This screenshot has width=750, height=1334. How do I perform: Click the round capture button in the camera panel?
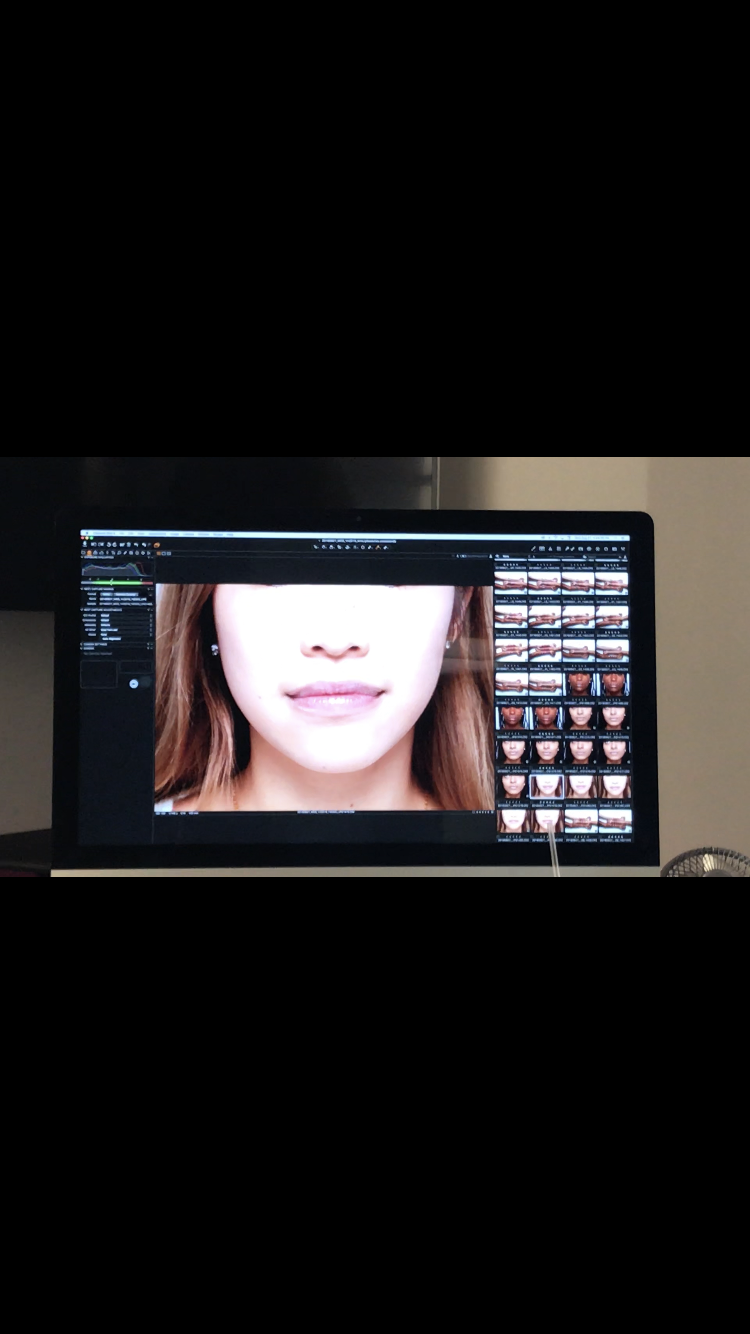click(134, 684)
